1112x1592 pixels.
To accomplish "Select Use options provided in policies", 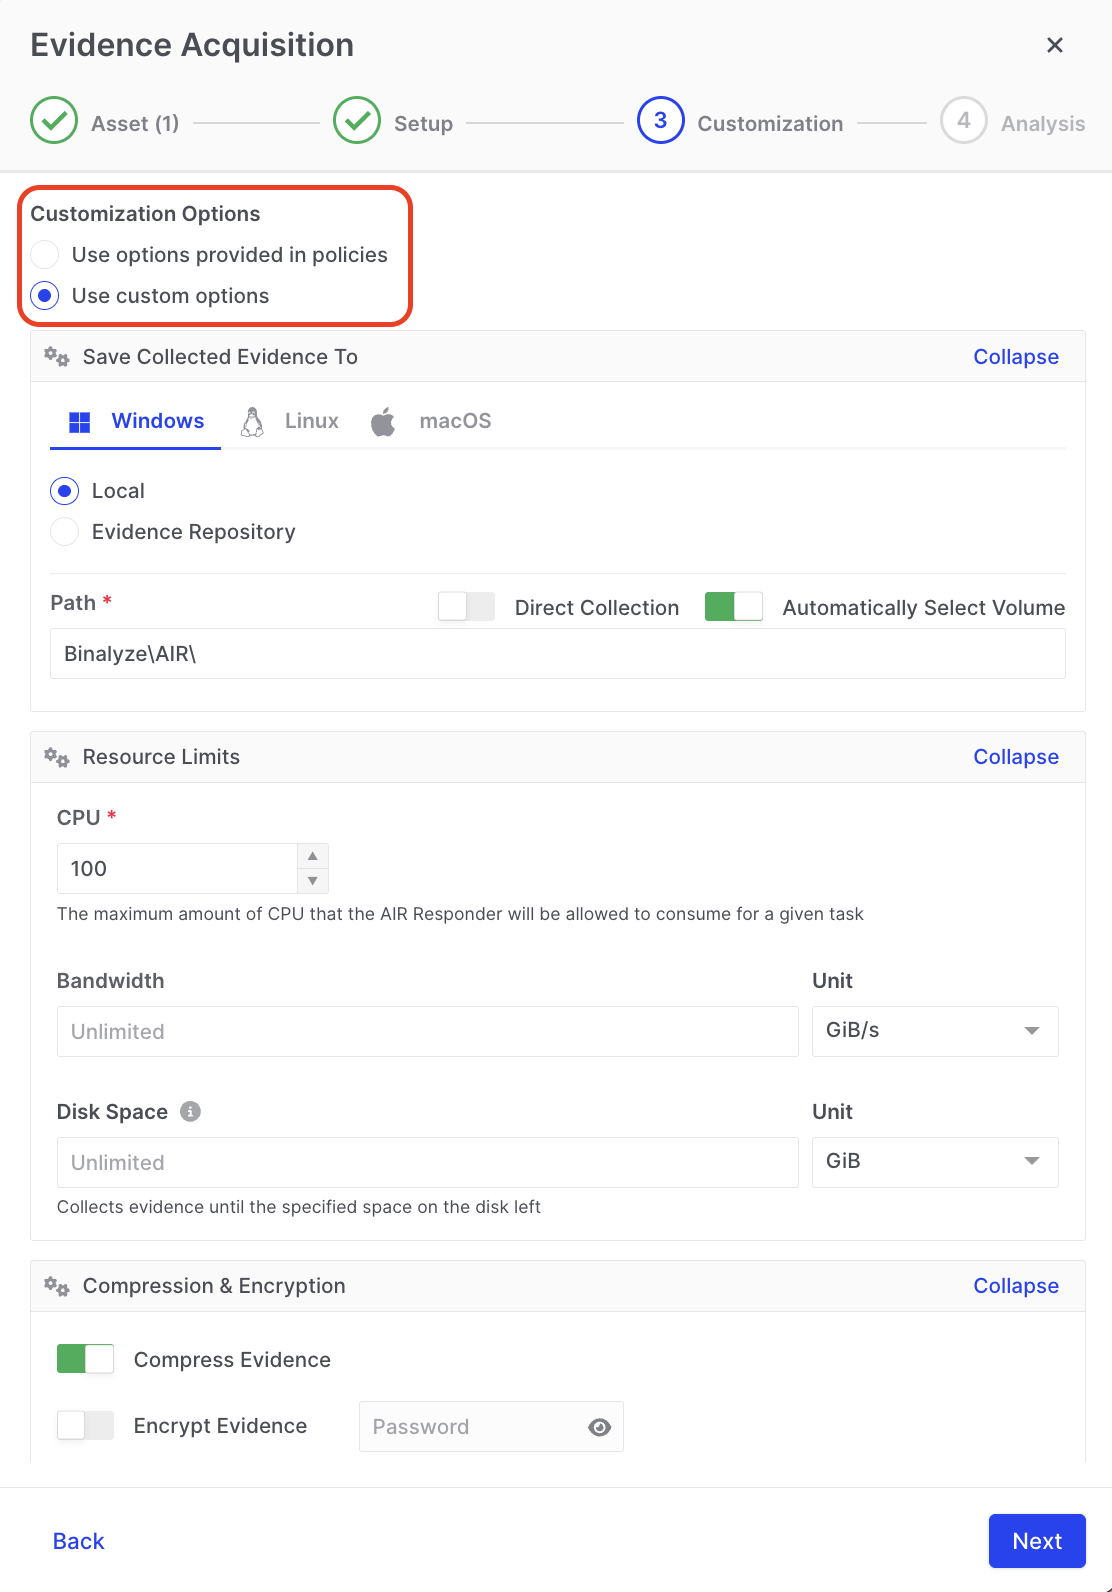I will [45, 255].
